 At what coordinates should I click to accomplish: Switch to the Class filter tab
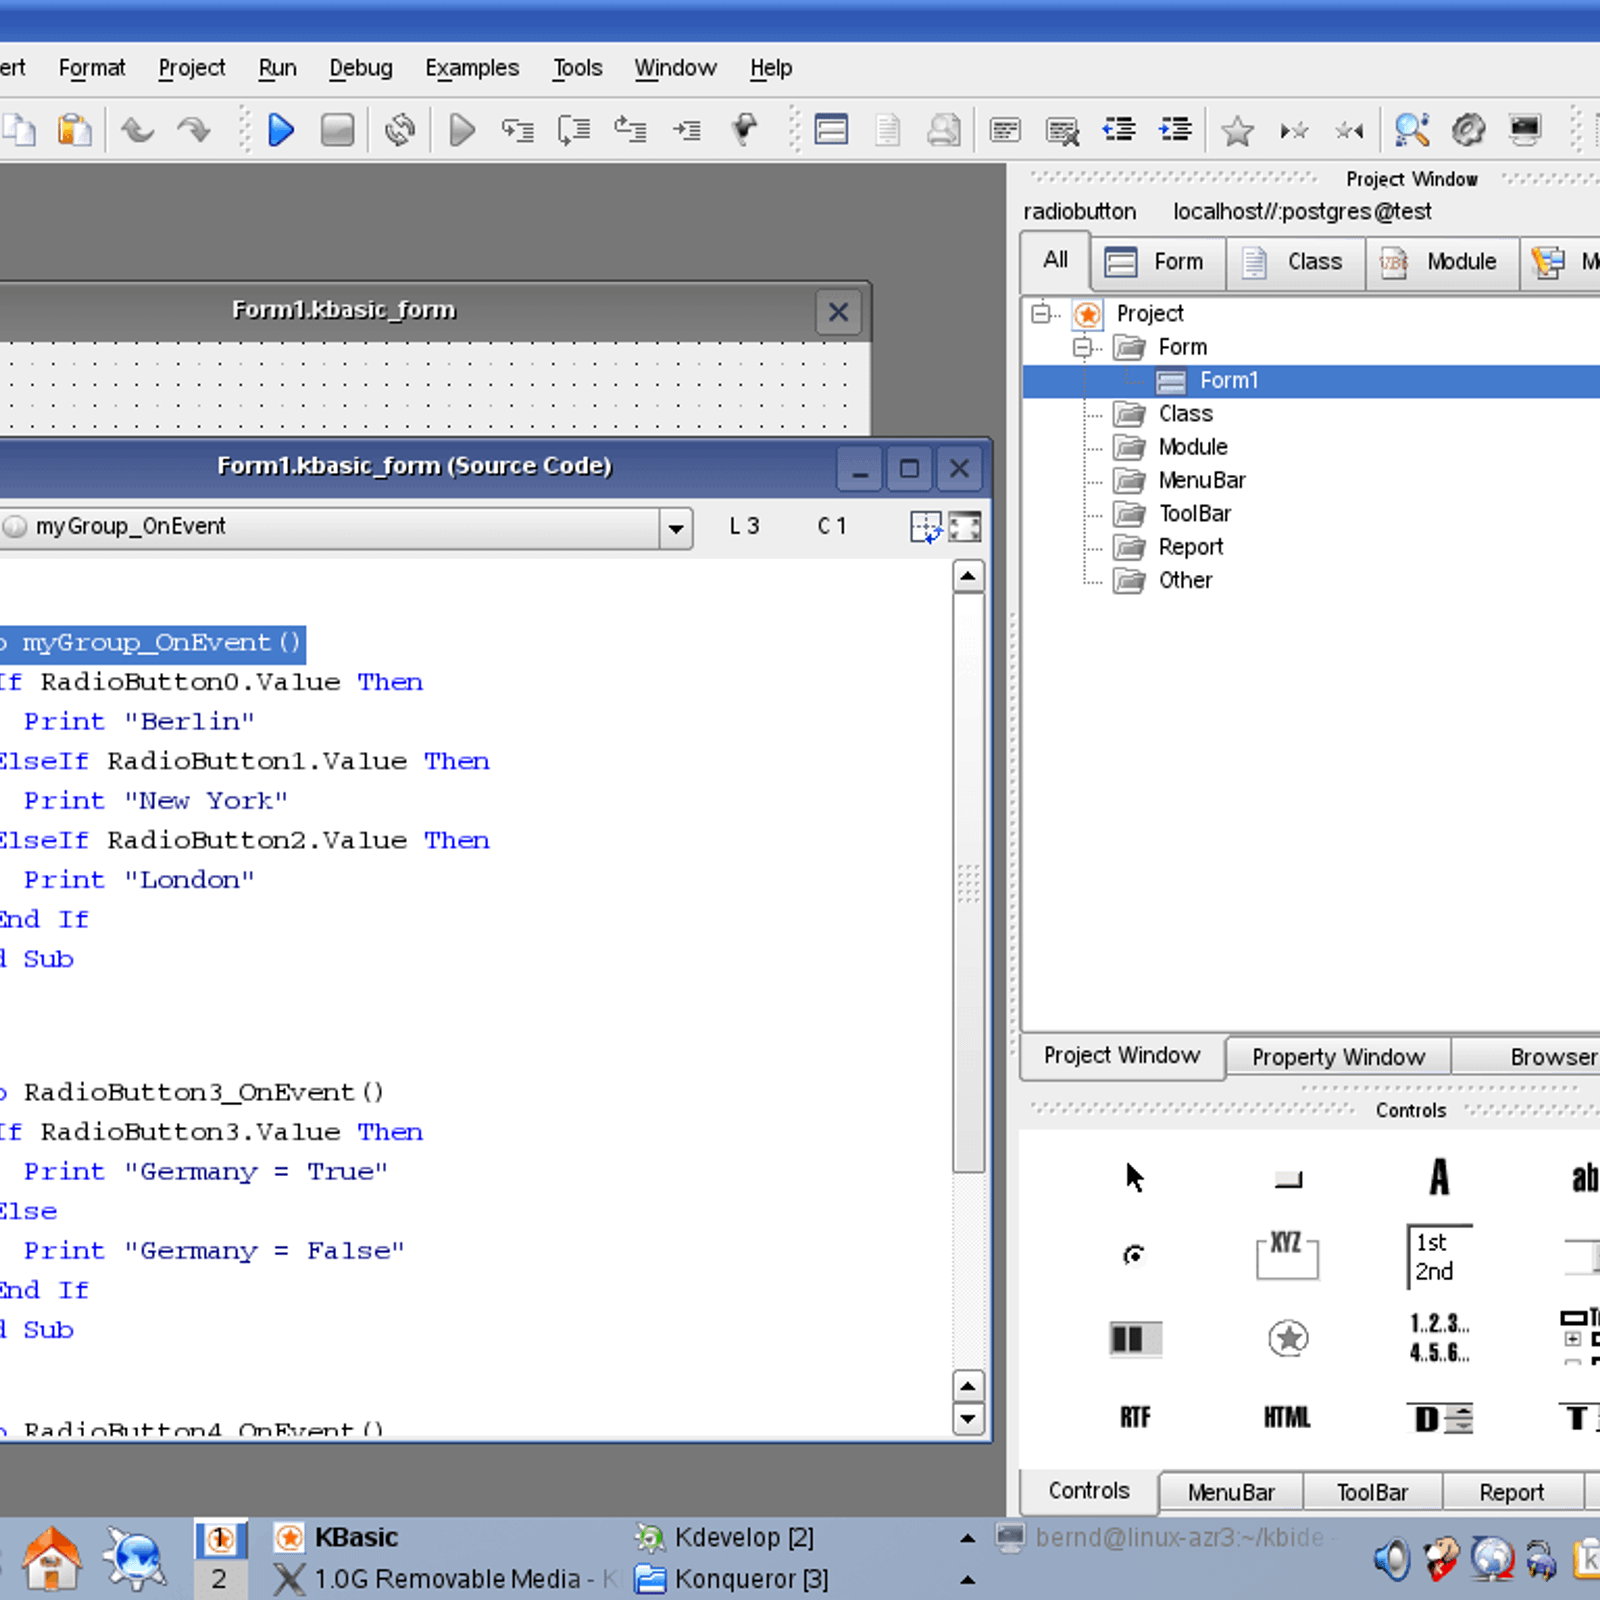[x=1296, y=262]
